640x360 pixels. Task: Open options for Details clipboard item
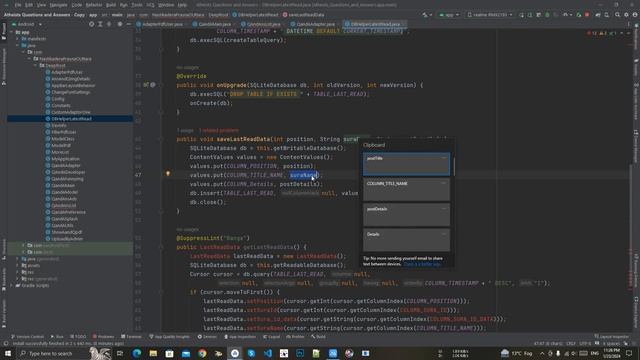pos(444,234)
